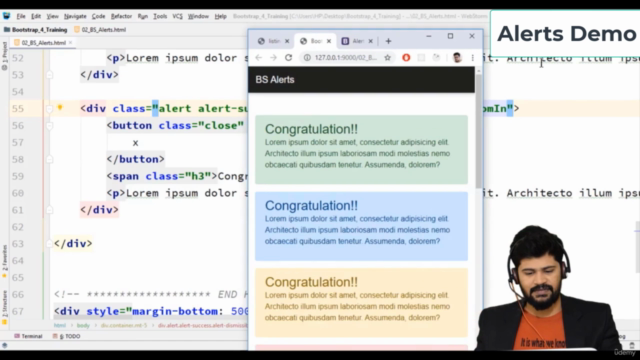Click tool windows quick access icon in status bar
Image resolution: width=640 pixels, height=360 pixels.
(4, 345)
